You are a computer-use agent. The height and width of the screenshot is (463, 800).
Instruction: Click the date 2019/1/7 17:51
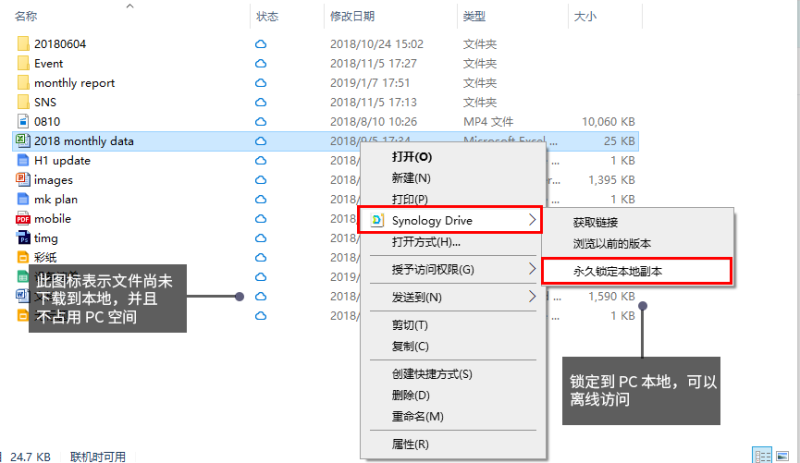(369, 83)
